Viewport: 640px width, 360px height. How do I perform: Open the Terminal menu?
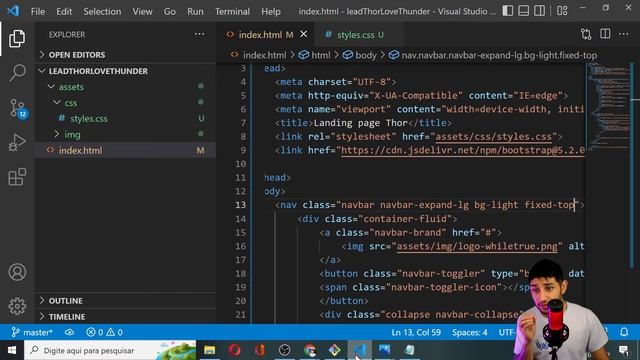tap(232, 11)
